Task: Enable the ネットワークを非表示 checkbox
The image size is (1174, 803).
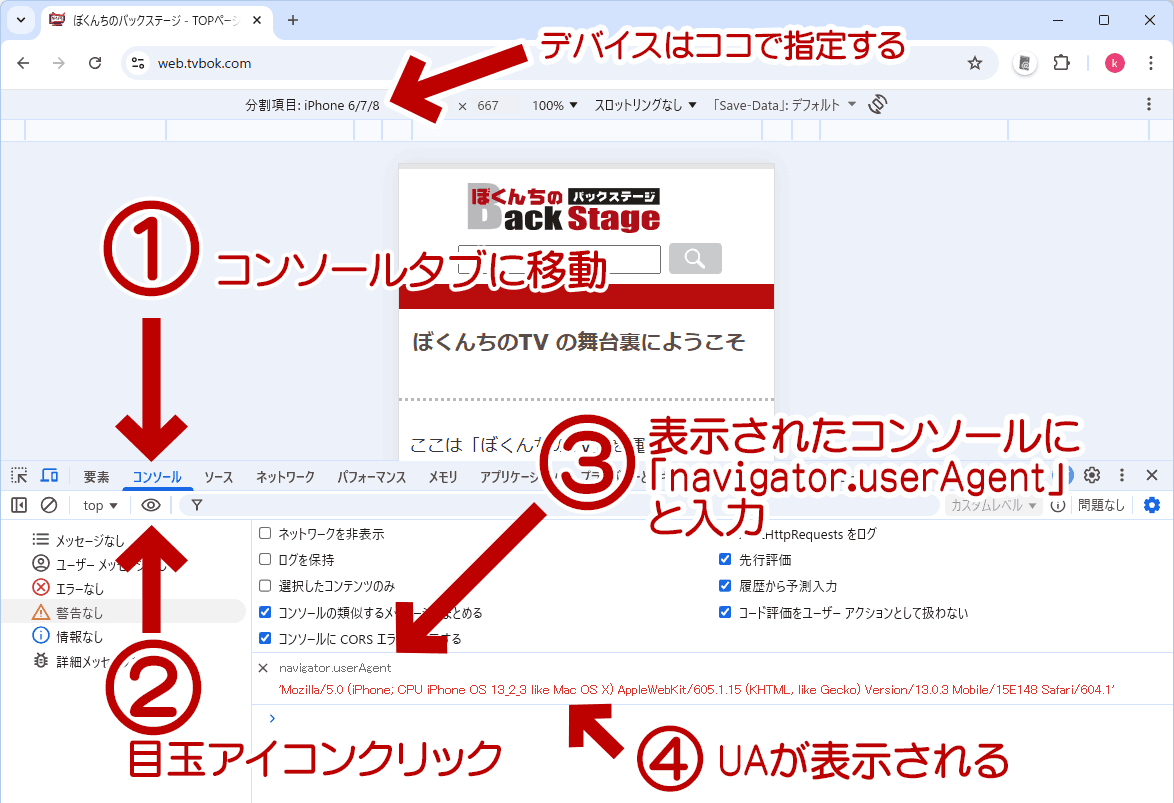Action: click(265, 534)
